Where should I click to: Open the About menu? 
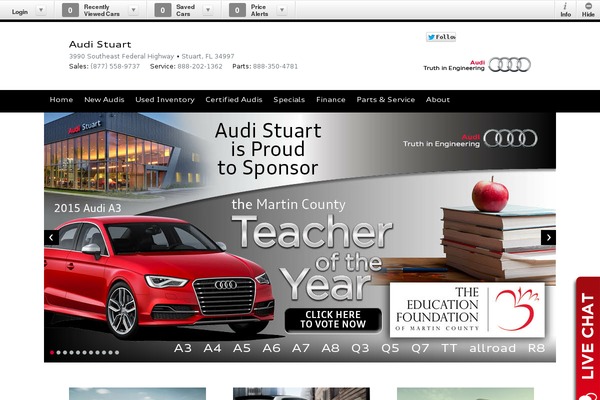(438, 100)
